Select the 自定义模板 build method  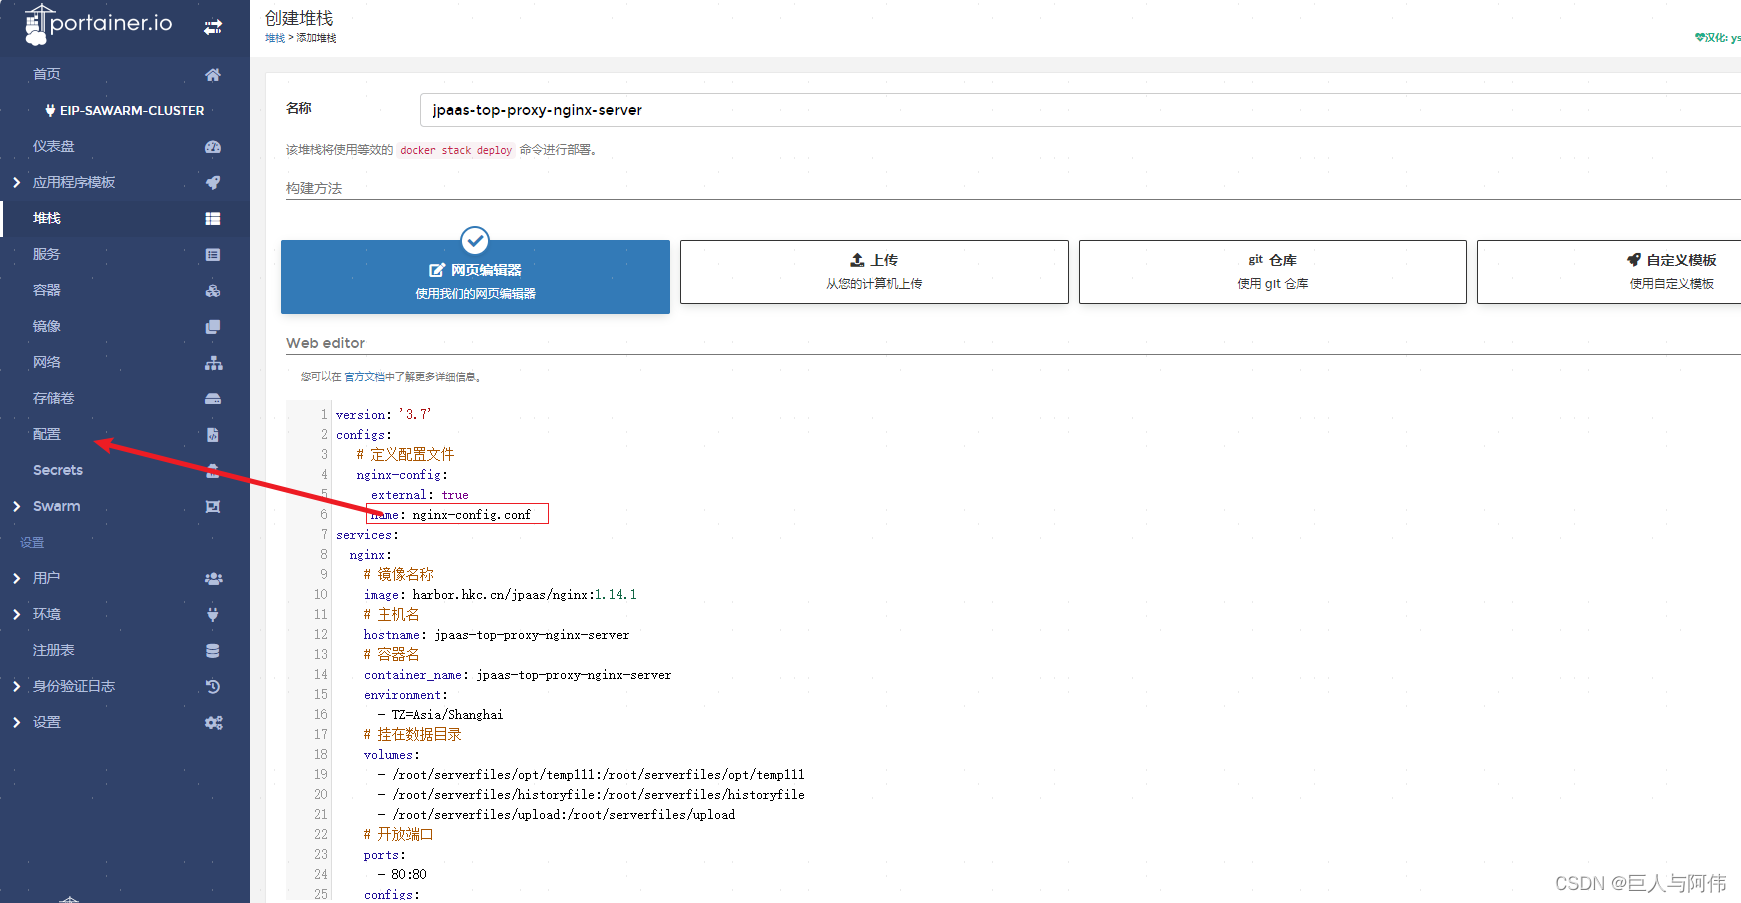[x=1609, y=272]
